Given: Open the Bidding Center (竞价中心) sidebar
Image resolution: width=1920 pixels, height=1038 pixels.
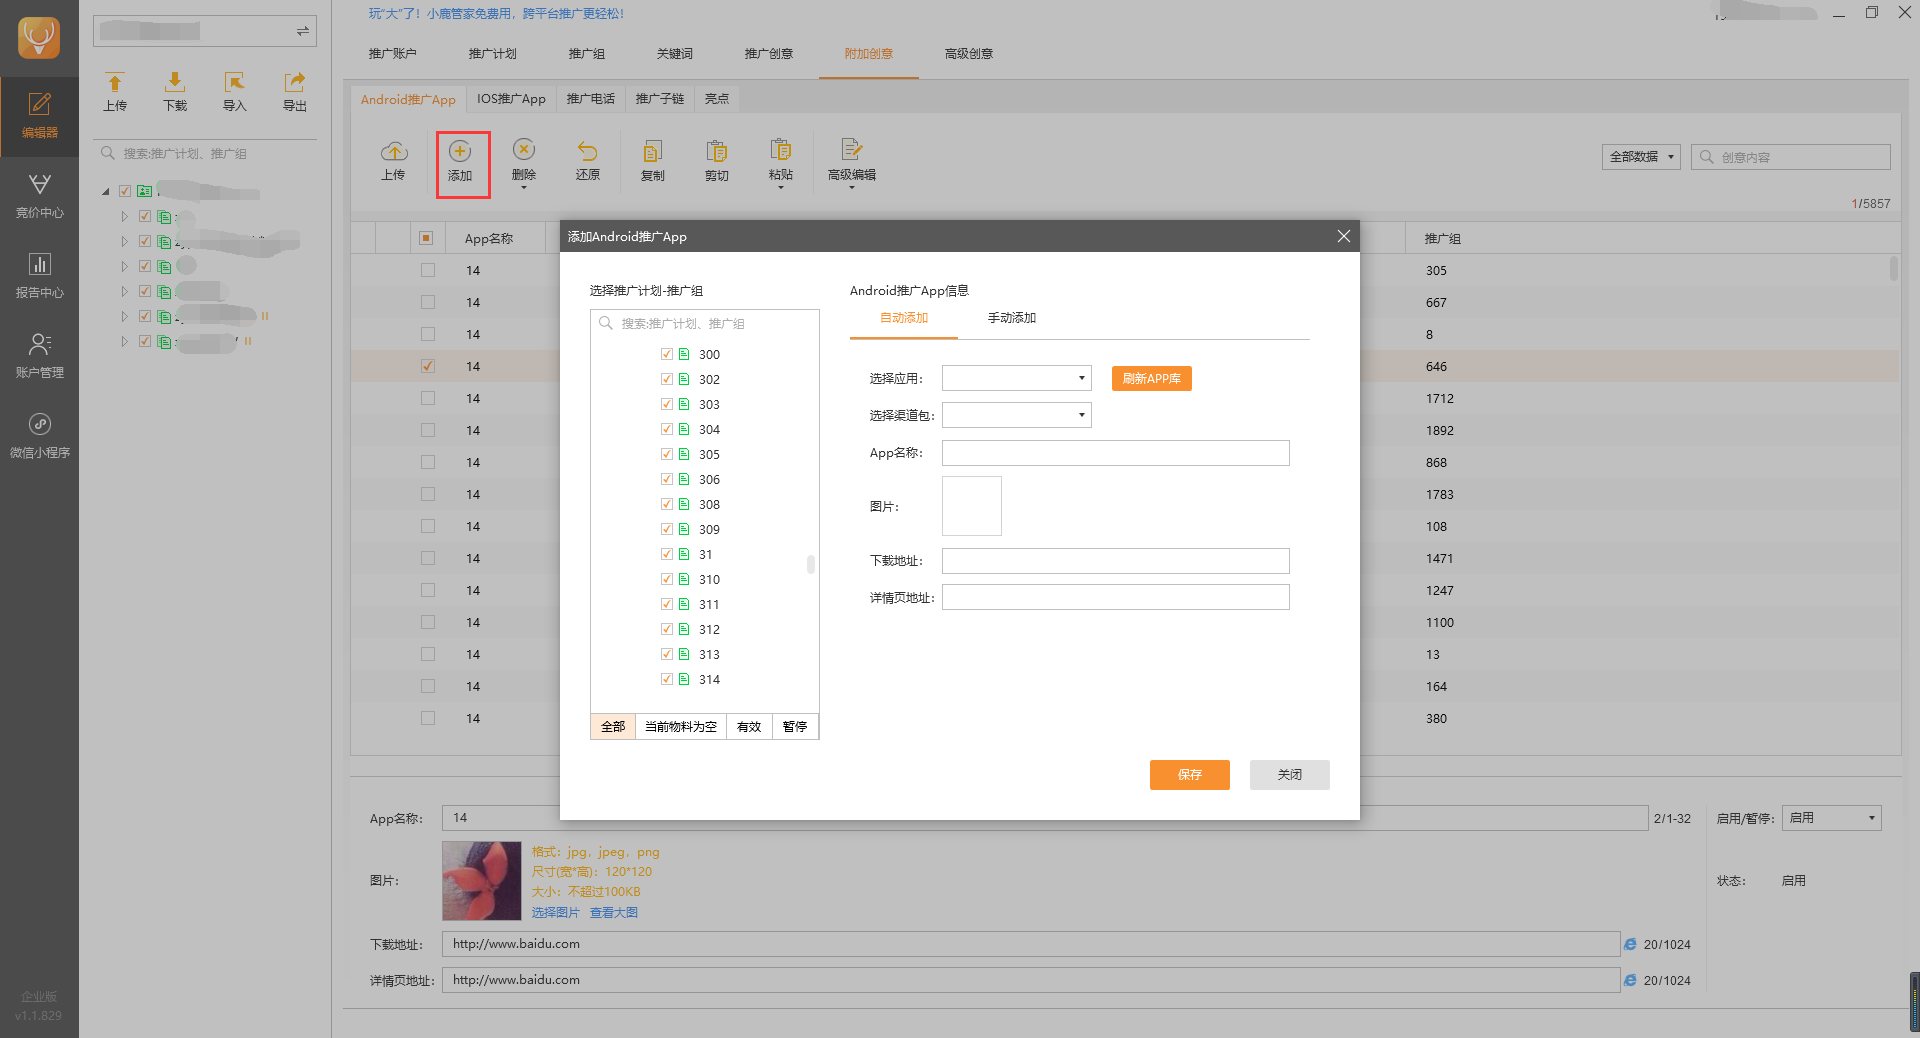Looking at the screenshot, I should [39, 196].
